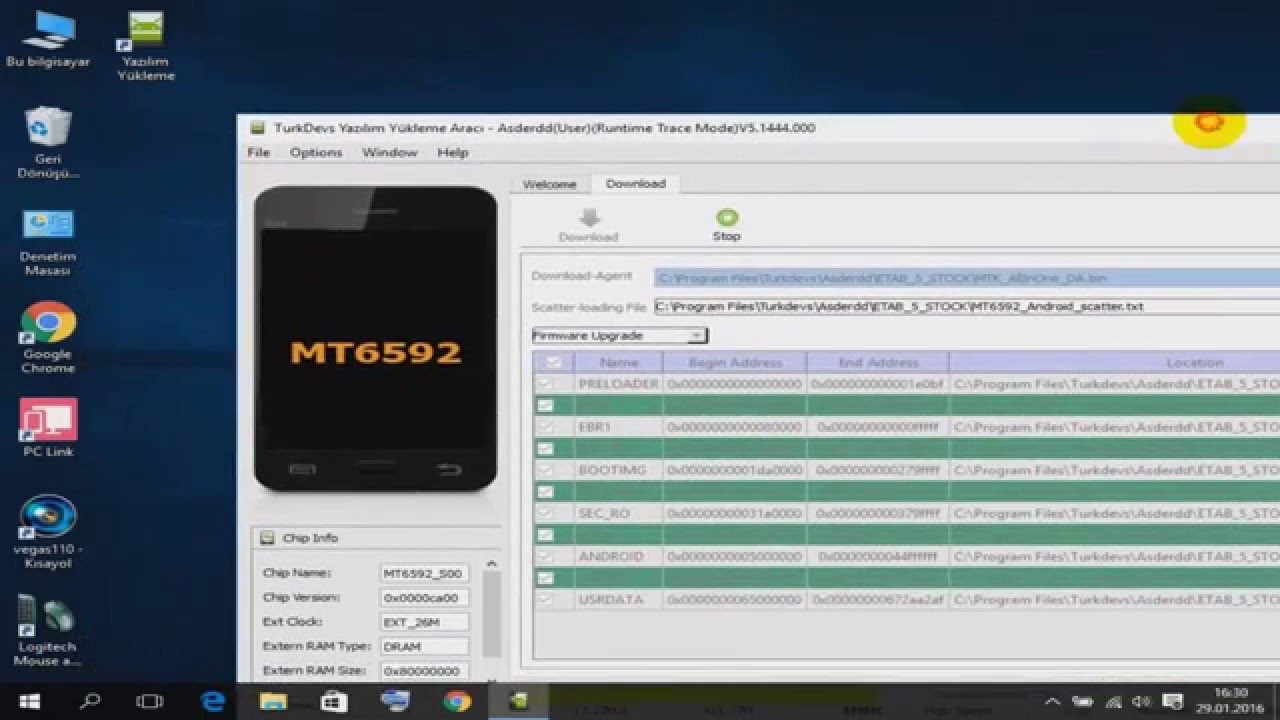Select the Download tab

pyautogui.click(x=636, y=183)
